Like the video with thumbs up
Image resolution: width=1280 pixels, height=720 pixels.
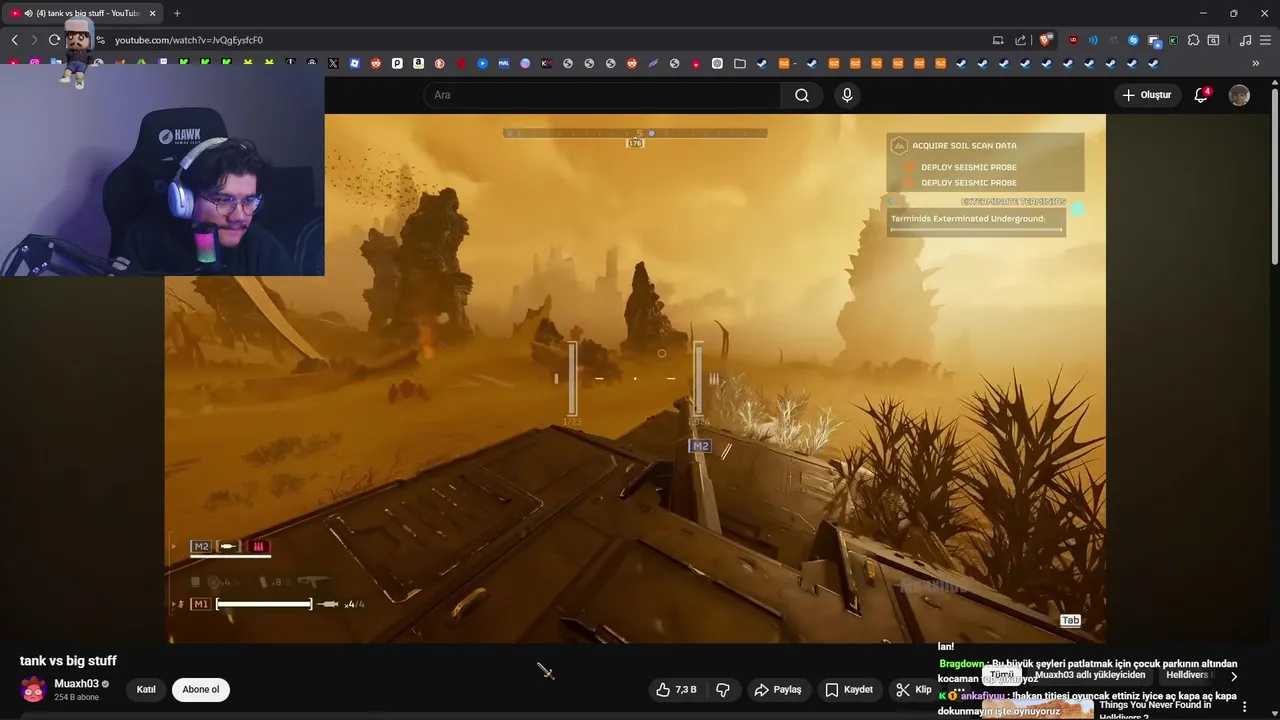[676, 690]
